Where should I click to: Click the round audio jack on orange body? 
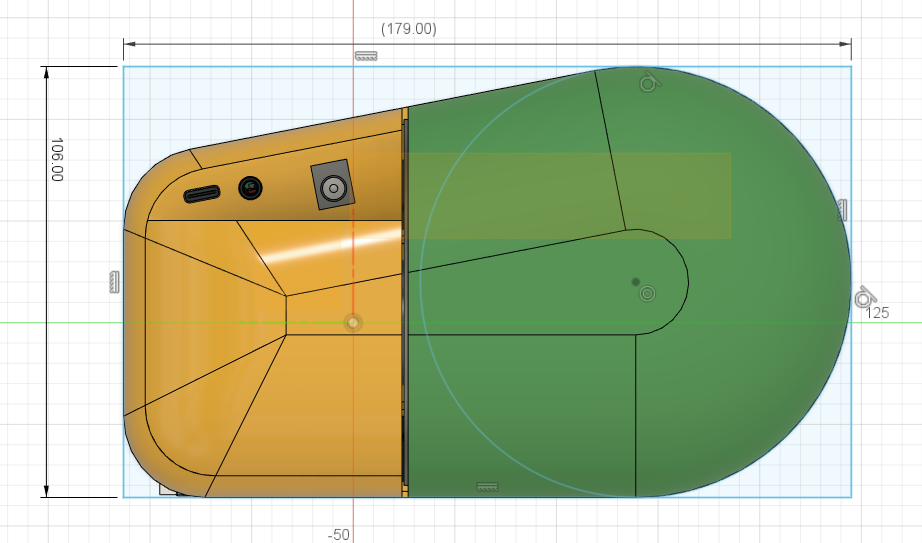(249, 188)
